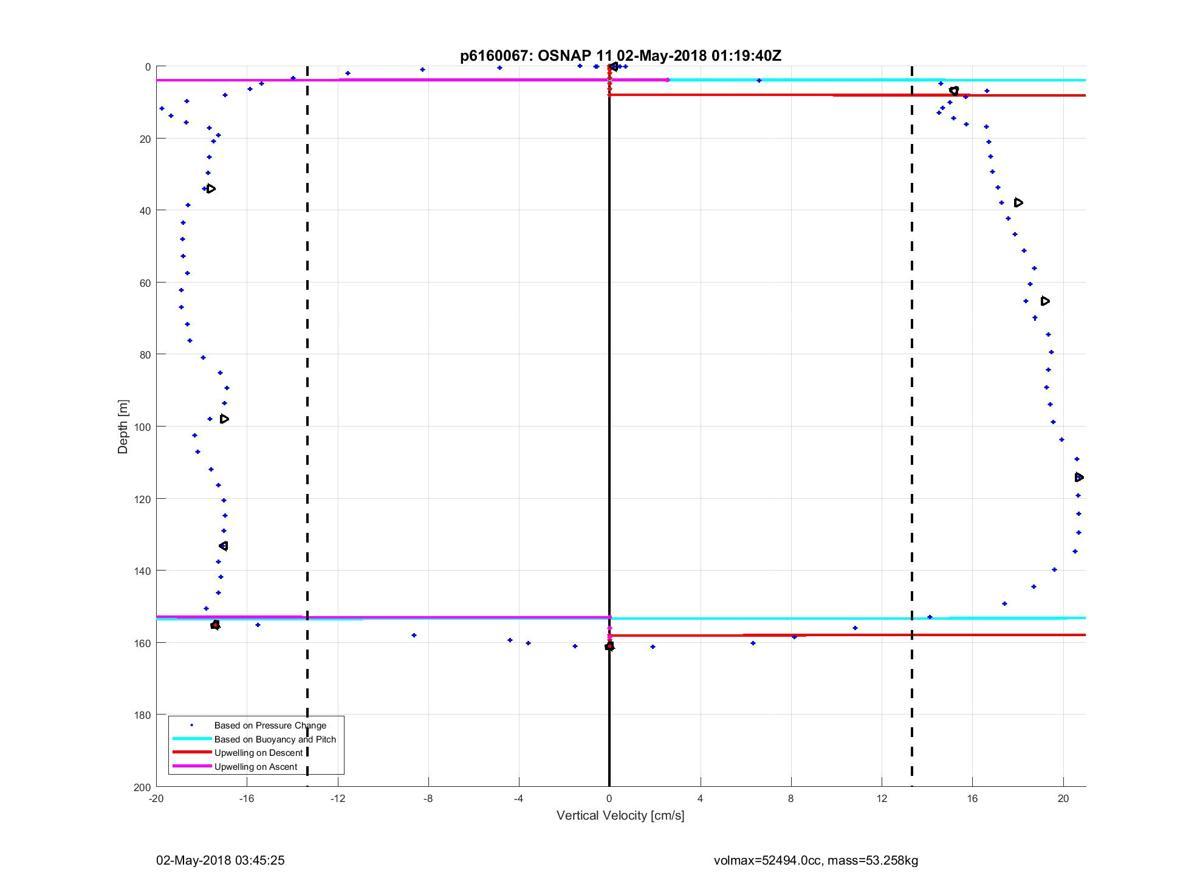This screenshot has height=885, width=1200.
Task: Click the x-axis tick label '-8'
Action: point(428,798)
